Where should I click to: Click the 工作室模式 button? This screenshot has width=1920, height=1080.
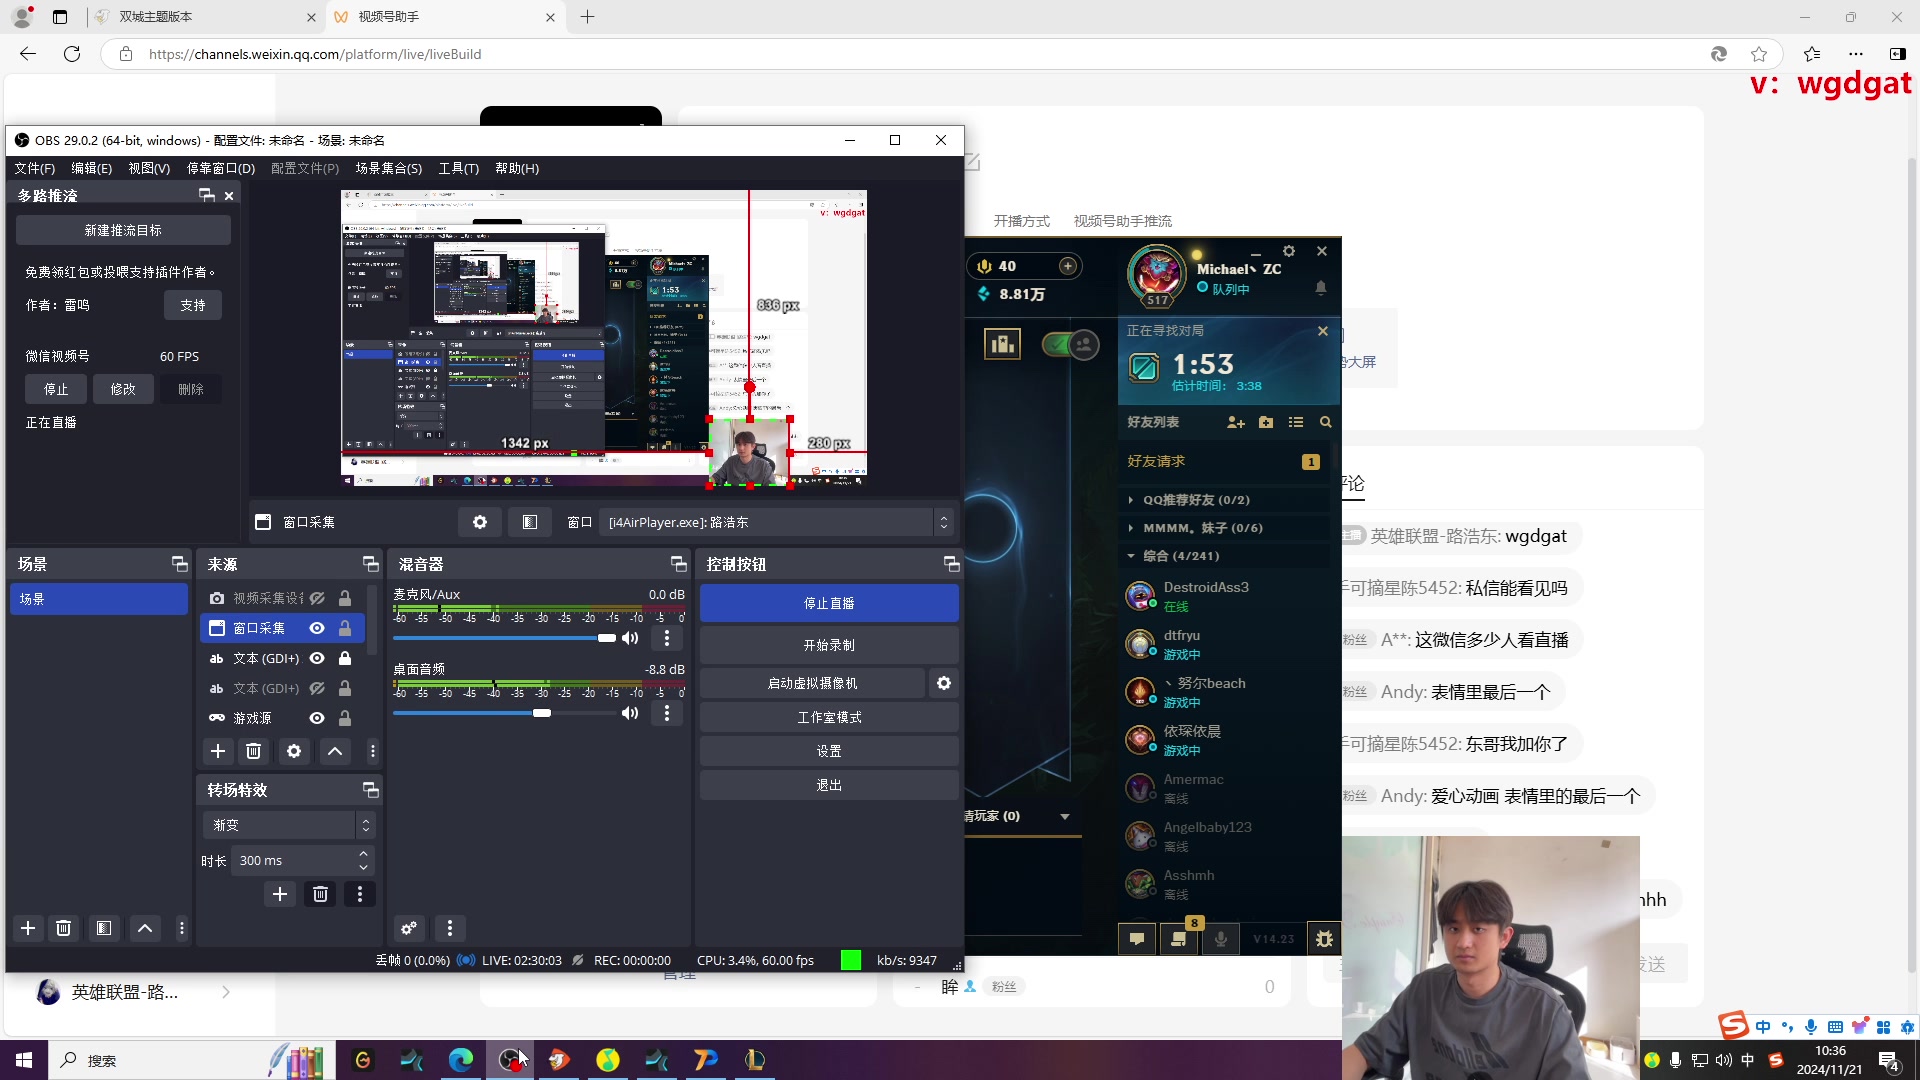829,717
